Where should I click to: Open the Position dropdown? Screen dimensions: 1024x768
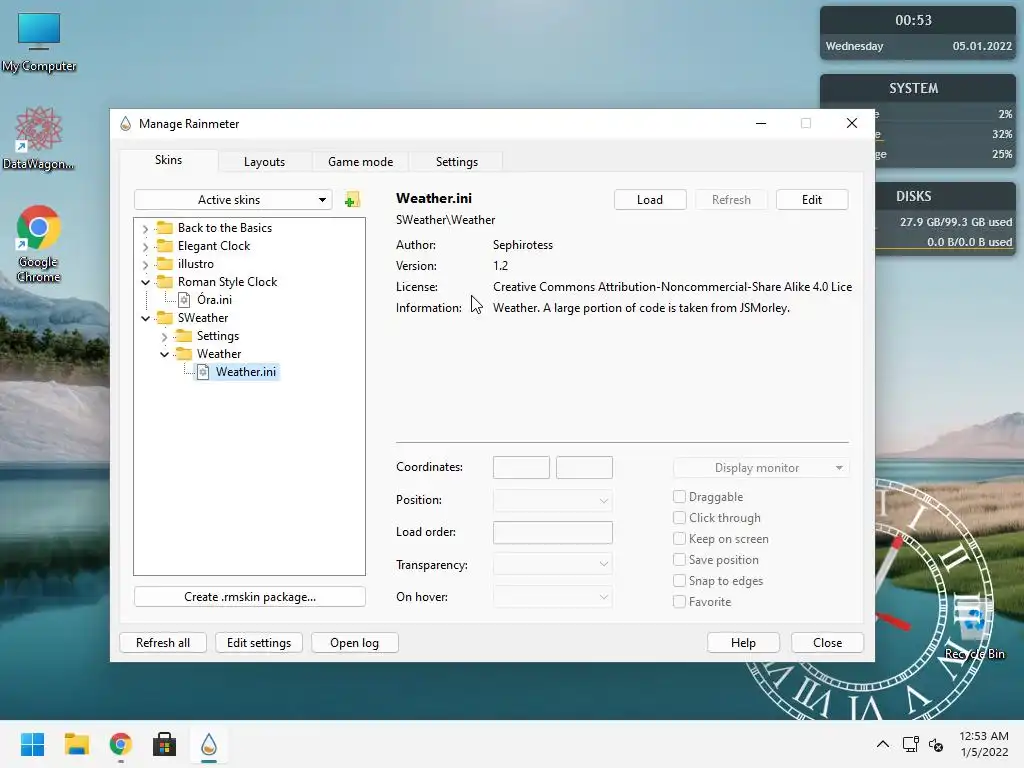pyautogui.click(x=552, y=500)
